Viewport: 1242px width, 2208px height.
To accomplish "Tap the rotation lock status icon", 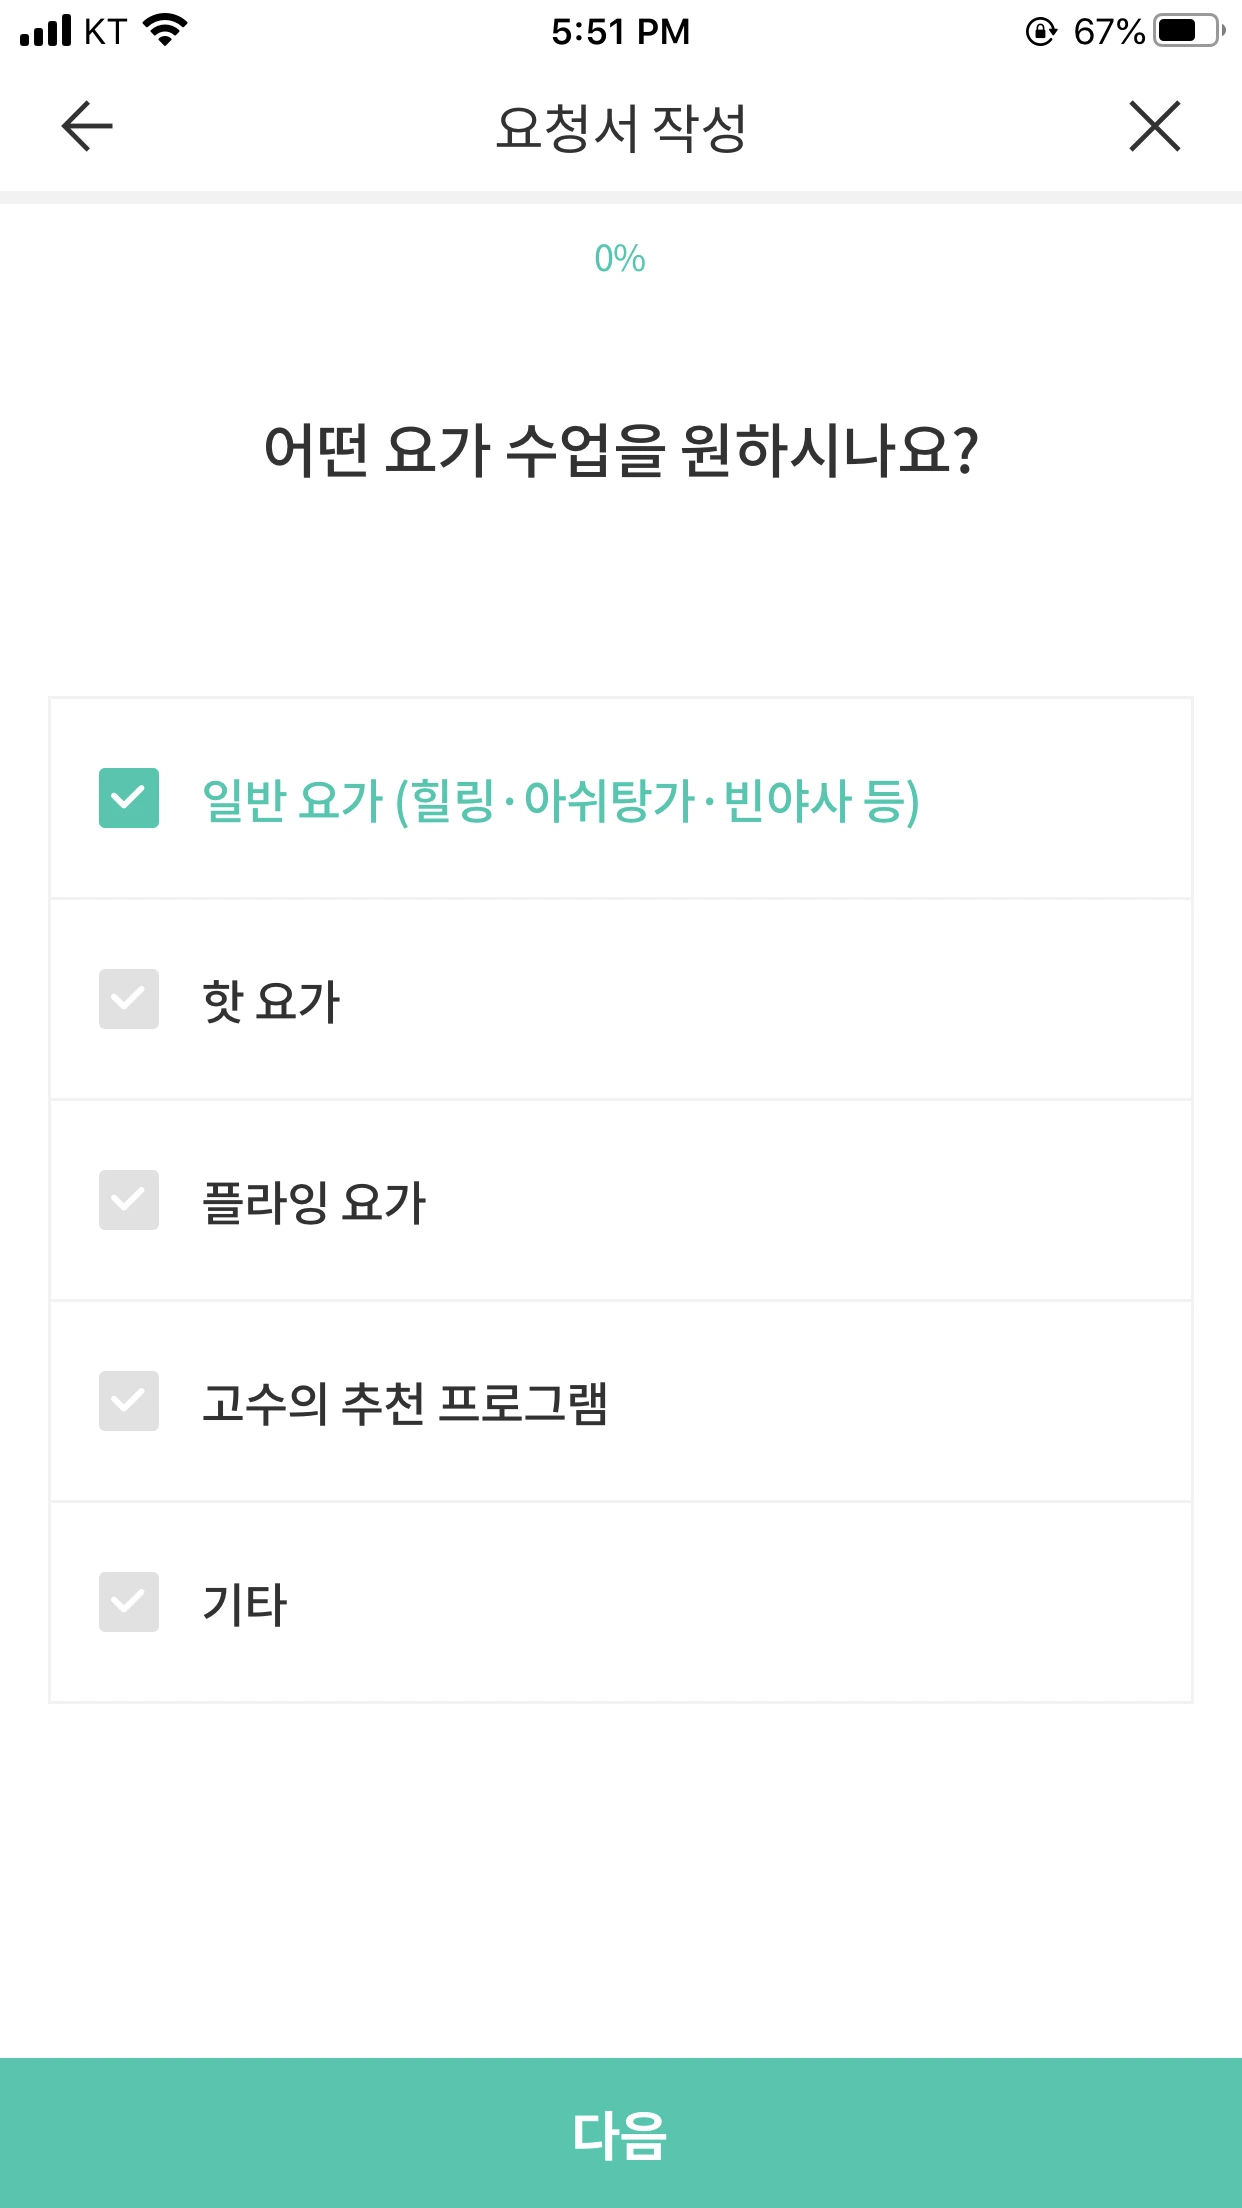I will click(x=1041, y=32).
